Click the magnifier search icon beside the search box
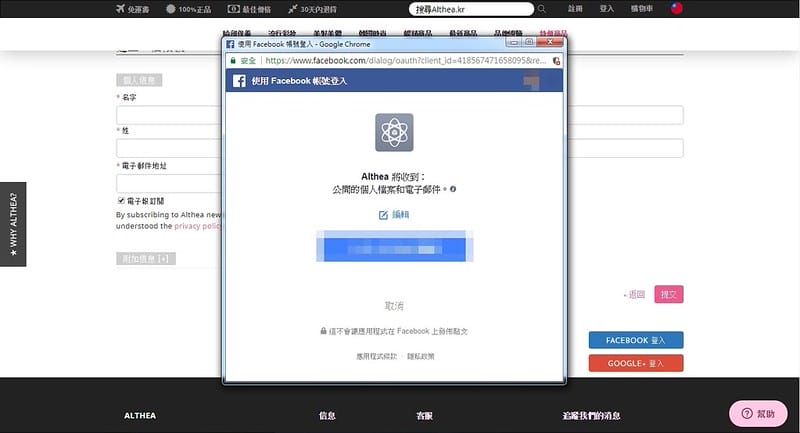The height and width of the screenshot is (433, 800). click(x=542, y=9)
